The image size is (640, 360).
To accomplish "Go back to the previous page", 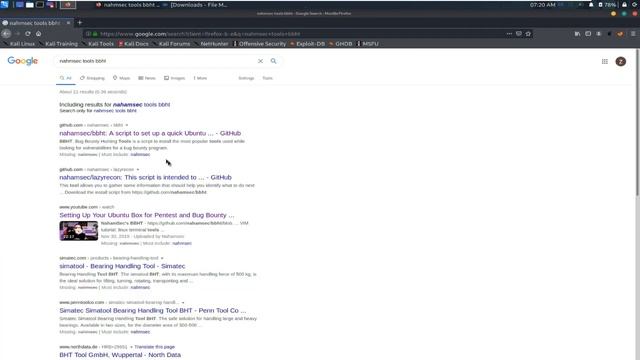I will (x=6, y=34).
